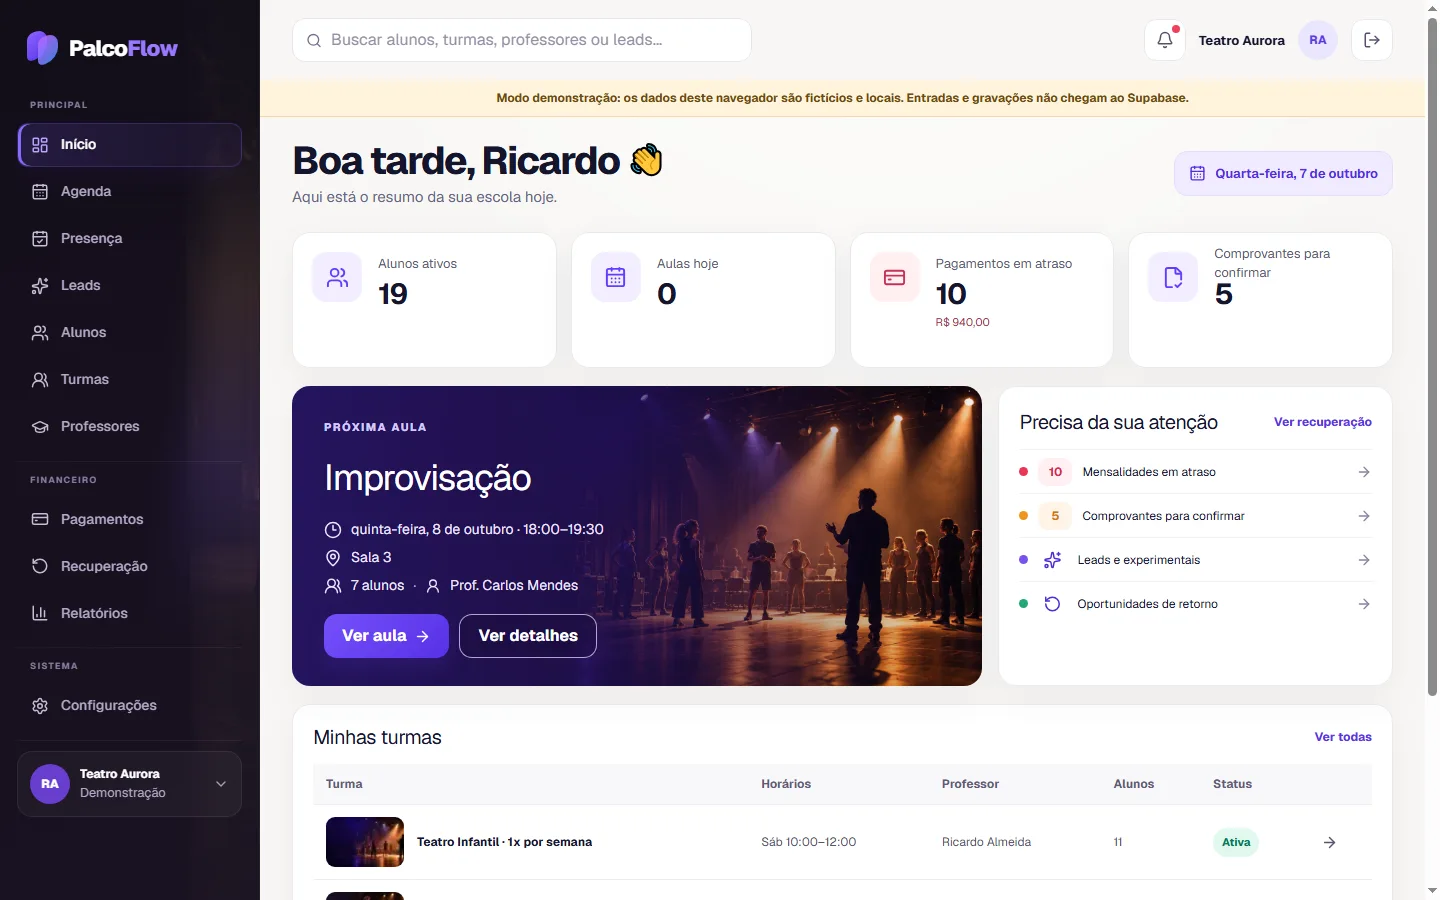Click the Alunos ativos people icon
The image size is (1440, 900).
coord(338,277)
